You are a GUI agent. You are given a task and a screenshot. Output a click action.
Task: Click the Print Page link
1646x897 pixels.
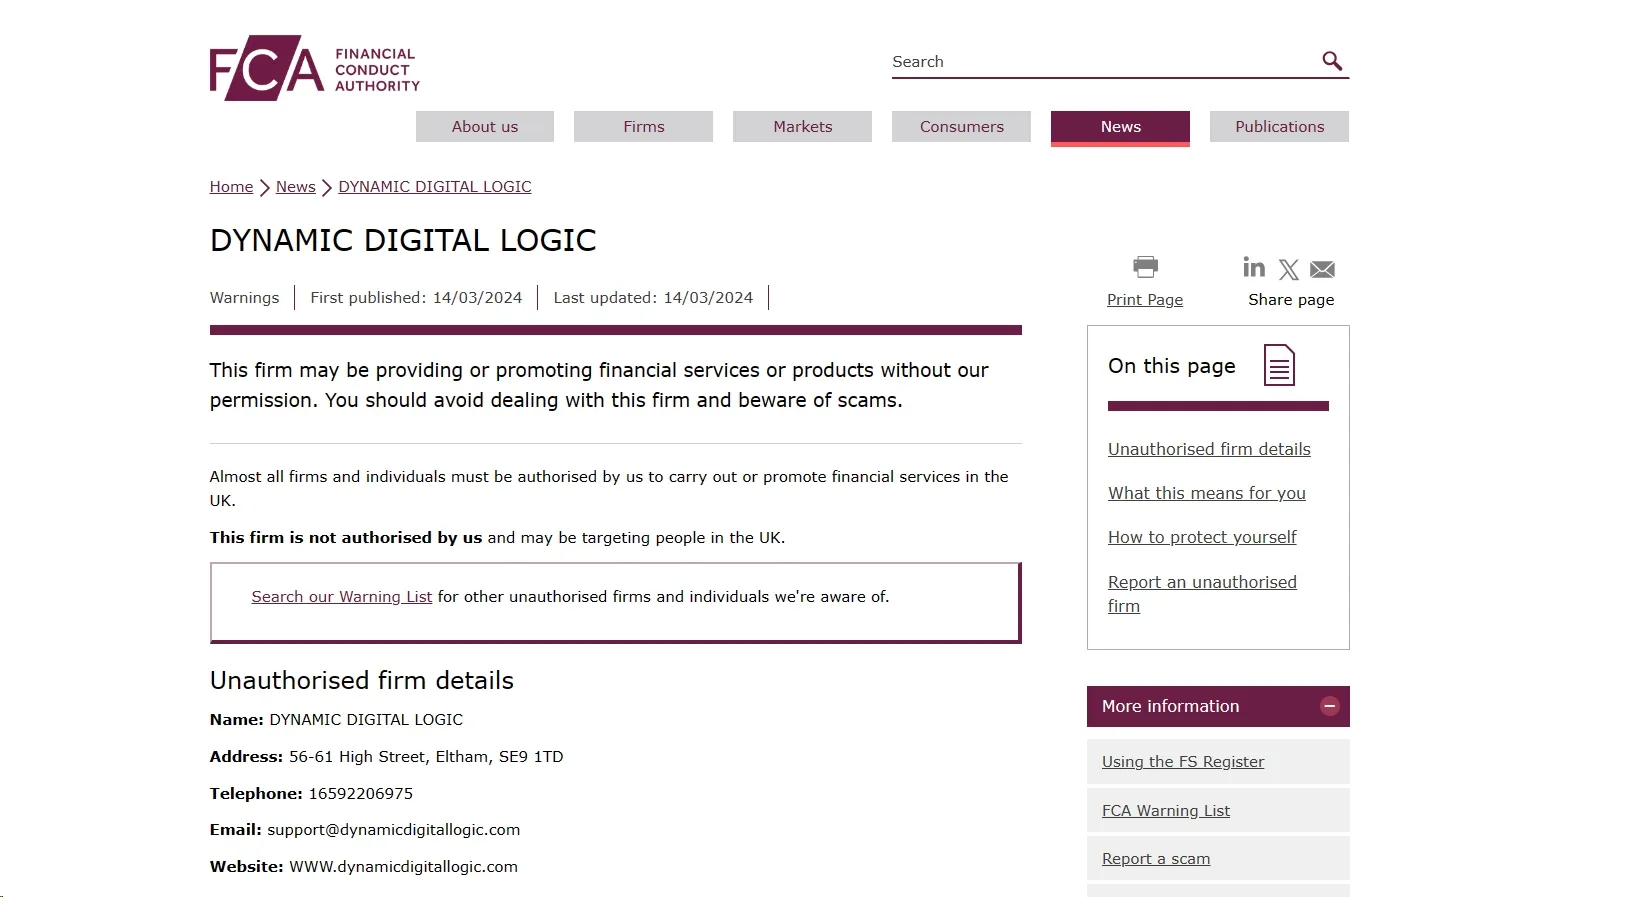tap(1145, 300)
